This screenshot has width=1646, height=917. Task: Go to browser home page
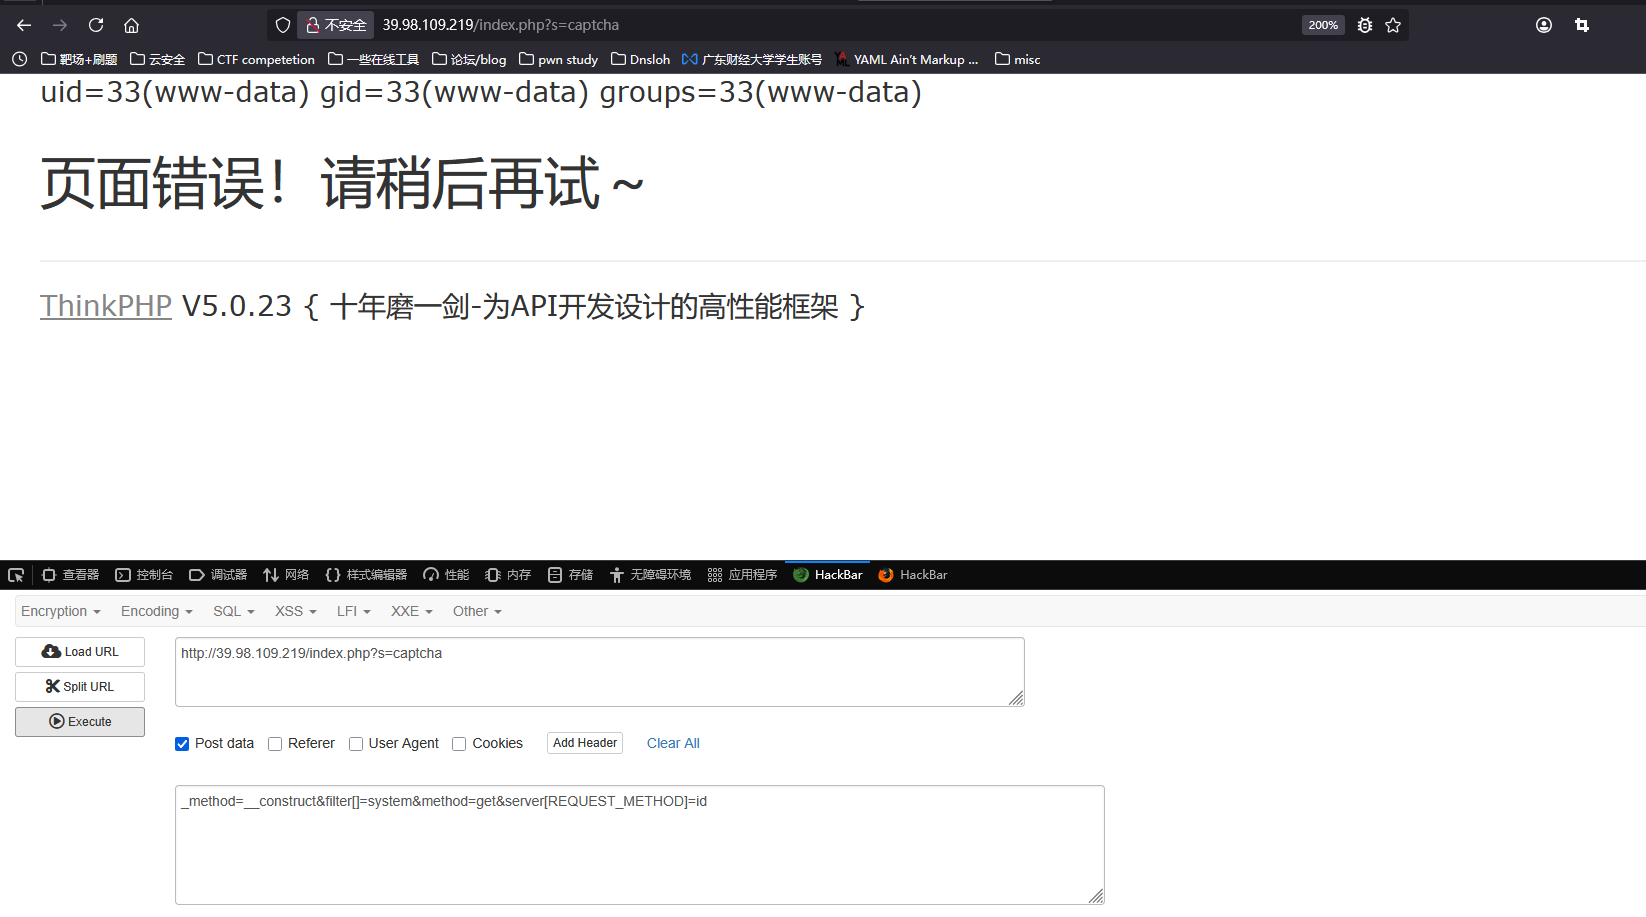click(131, 25)
